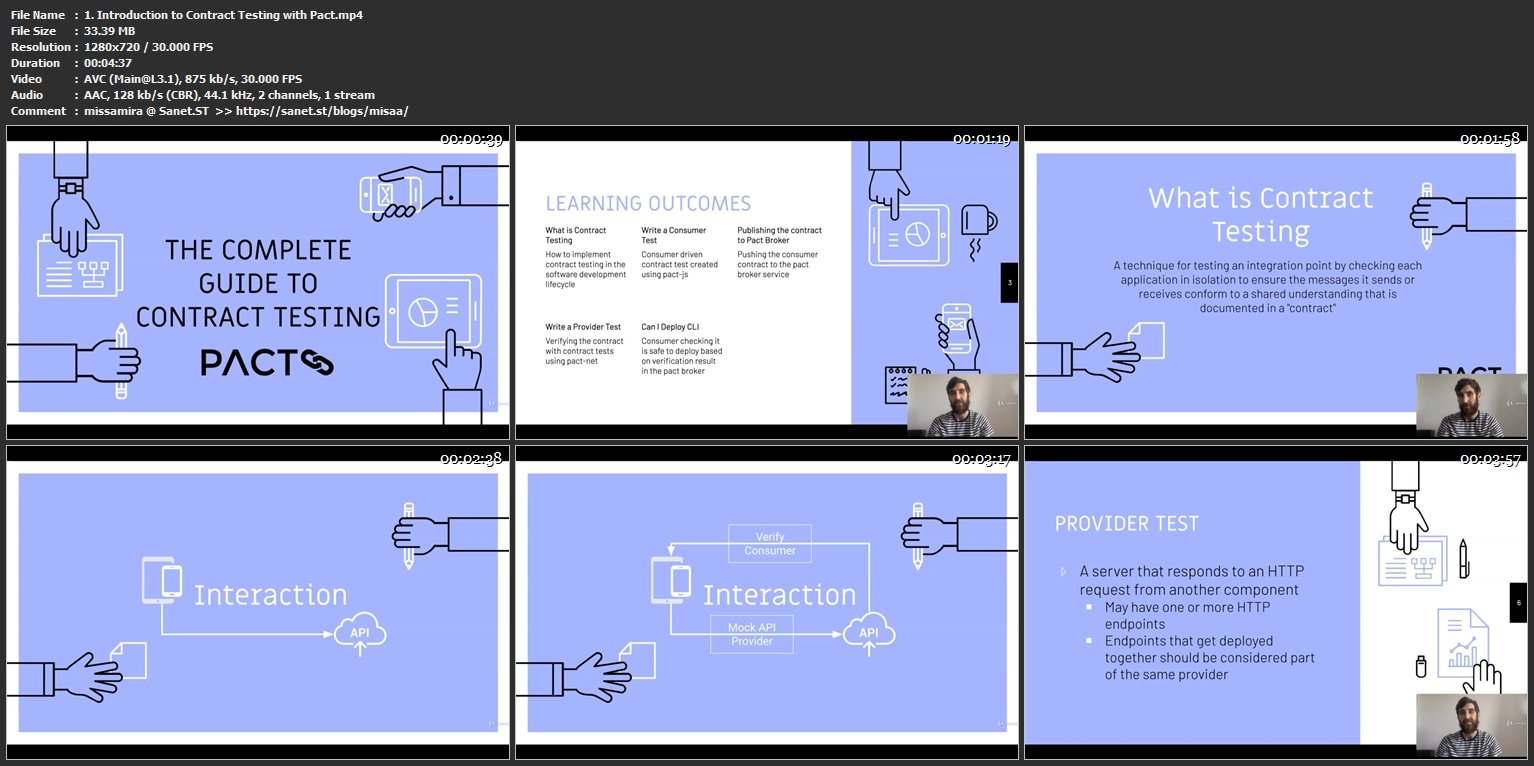1534x766 pixels.
Task: Click the tablet pie chart icon on the title slide
Action: 432,313
